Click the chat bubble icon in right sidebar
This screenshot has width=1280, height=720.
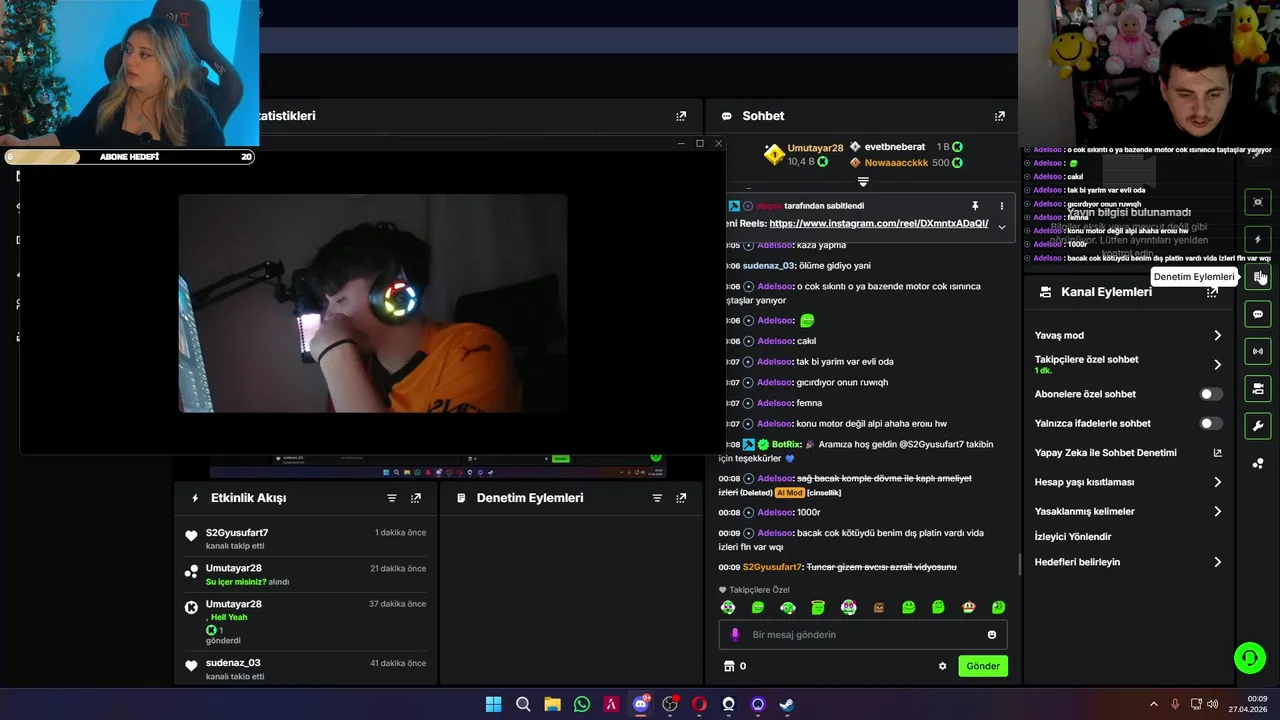click(x=1258, y=314)
